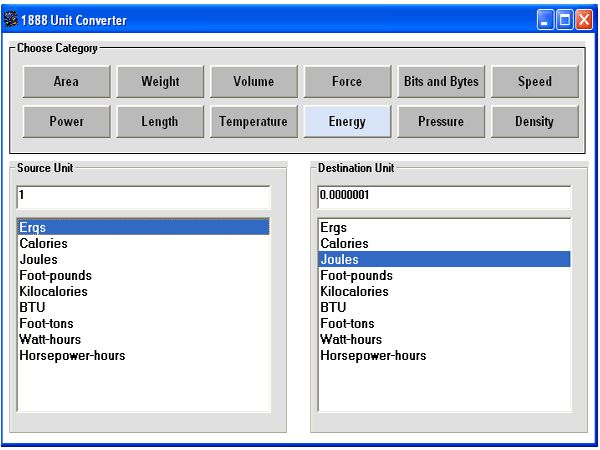
Task: Select Kilocalories in Source Unit list
Action: (143, 292)
